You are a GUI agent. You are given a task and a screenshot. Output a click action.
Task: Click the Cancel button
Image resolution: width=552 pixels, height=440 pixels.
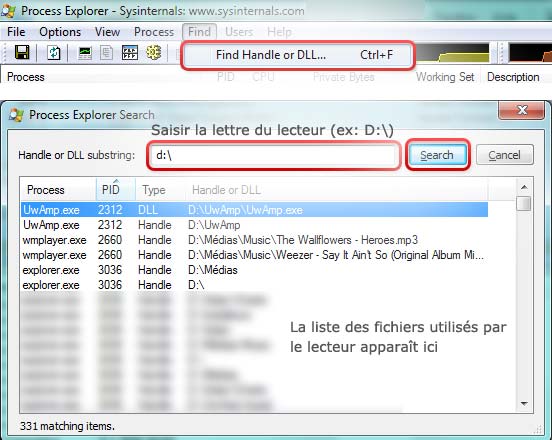coord(504,155)
